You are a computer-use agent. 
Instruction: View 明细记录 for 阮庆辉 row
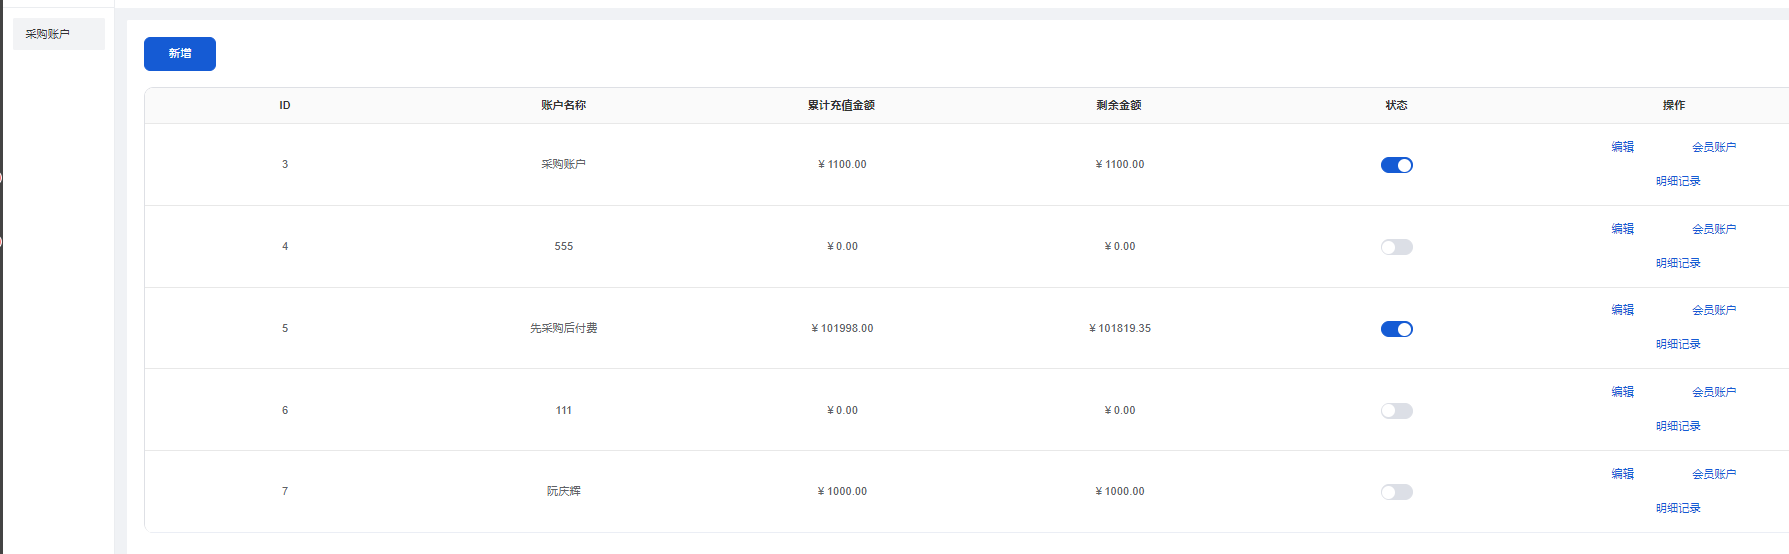click(1677, 508)
